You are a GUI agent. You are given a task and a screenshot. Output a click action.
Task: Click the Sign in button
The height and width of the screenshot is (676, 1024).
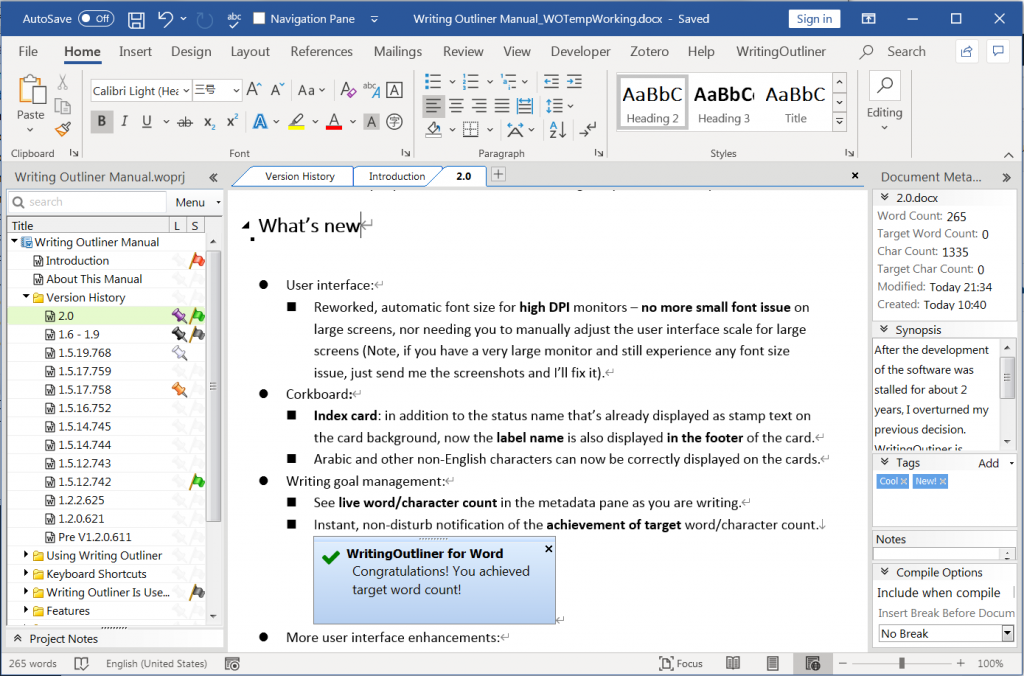814,19
